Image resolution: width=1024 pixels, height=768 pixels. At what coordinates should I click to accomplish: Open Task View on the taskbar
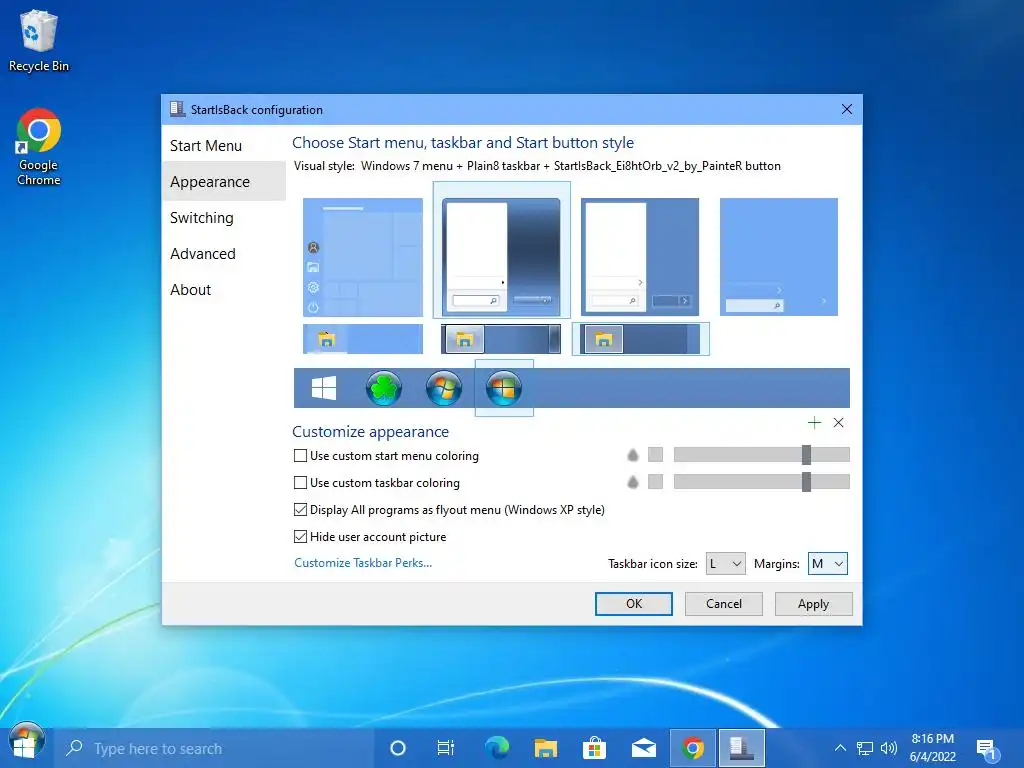coord(445,748)
